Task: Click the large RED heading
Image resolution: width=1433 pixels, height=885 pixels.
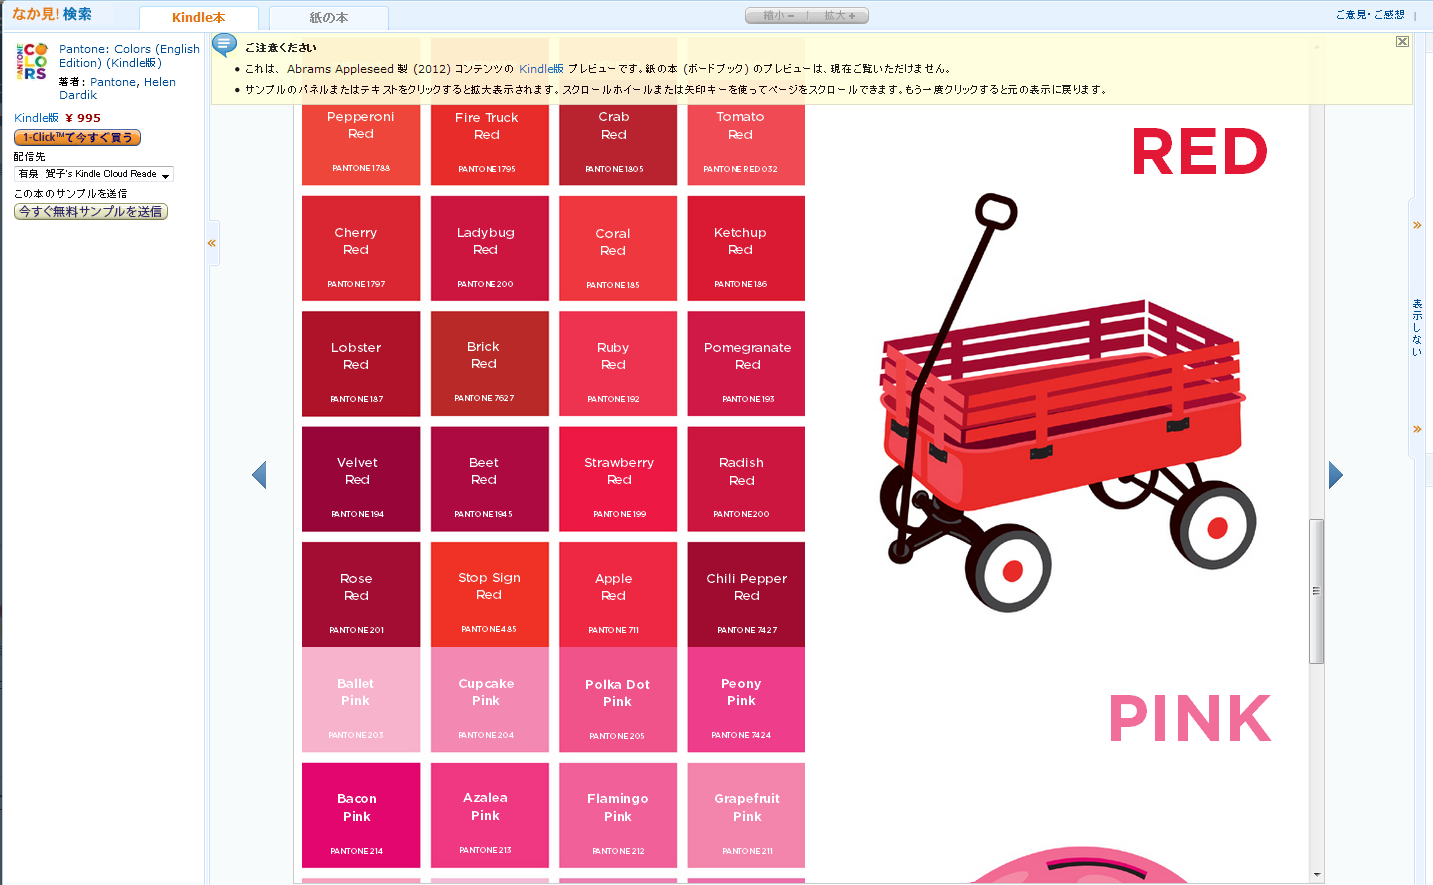Action: [1200, 152]
